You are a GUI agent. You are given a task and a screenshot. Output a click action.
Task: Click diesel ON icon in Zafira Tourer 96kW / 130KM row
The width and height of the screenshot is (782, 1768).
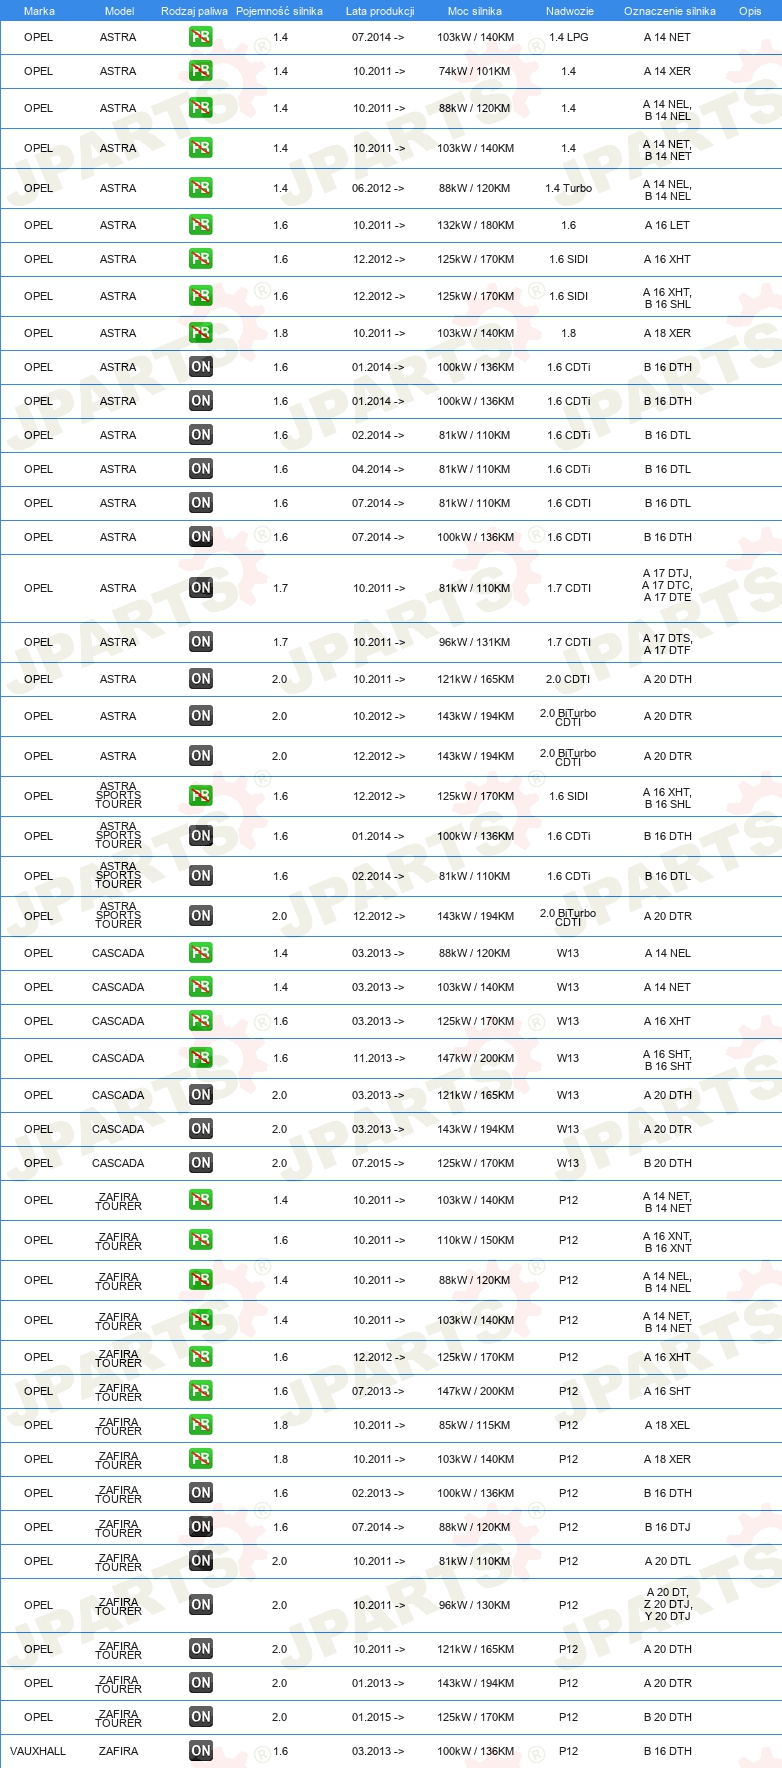click(x=200, y=1605)
